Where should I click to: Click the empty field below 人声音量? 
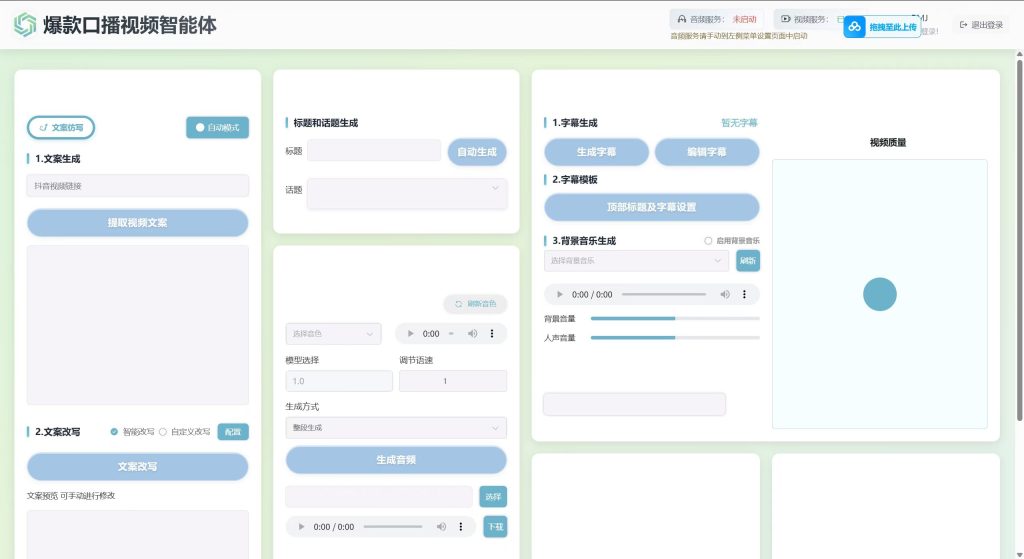coord(634,404)
